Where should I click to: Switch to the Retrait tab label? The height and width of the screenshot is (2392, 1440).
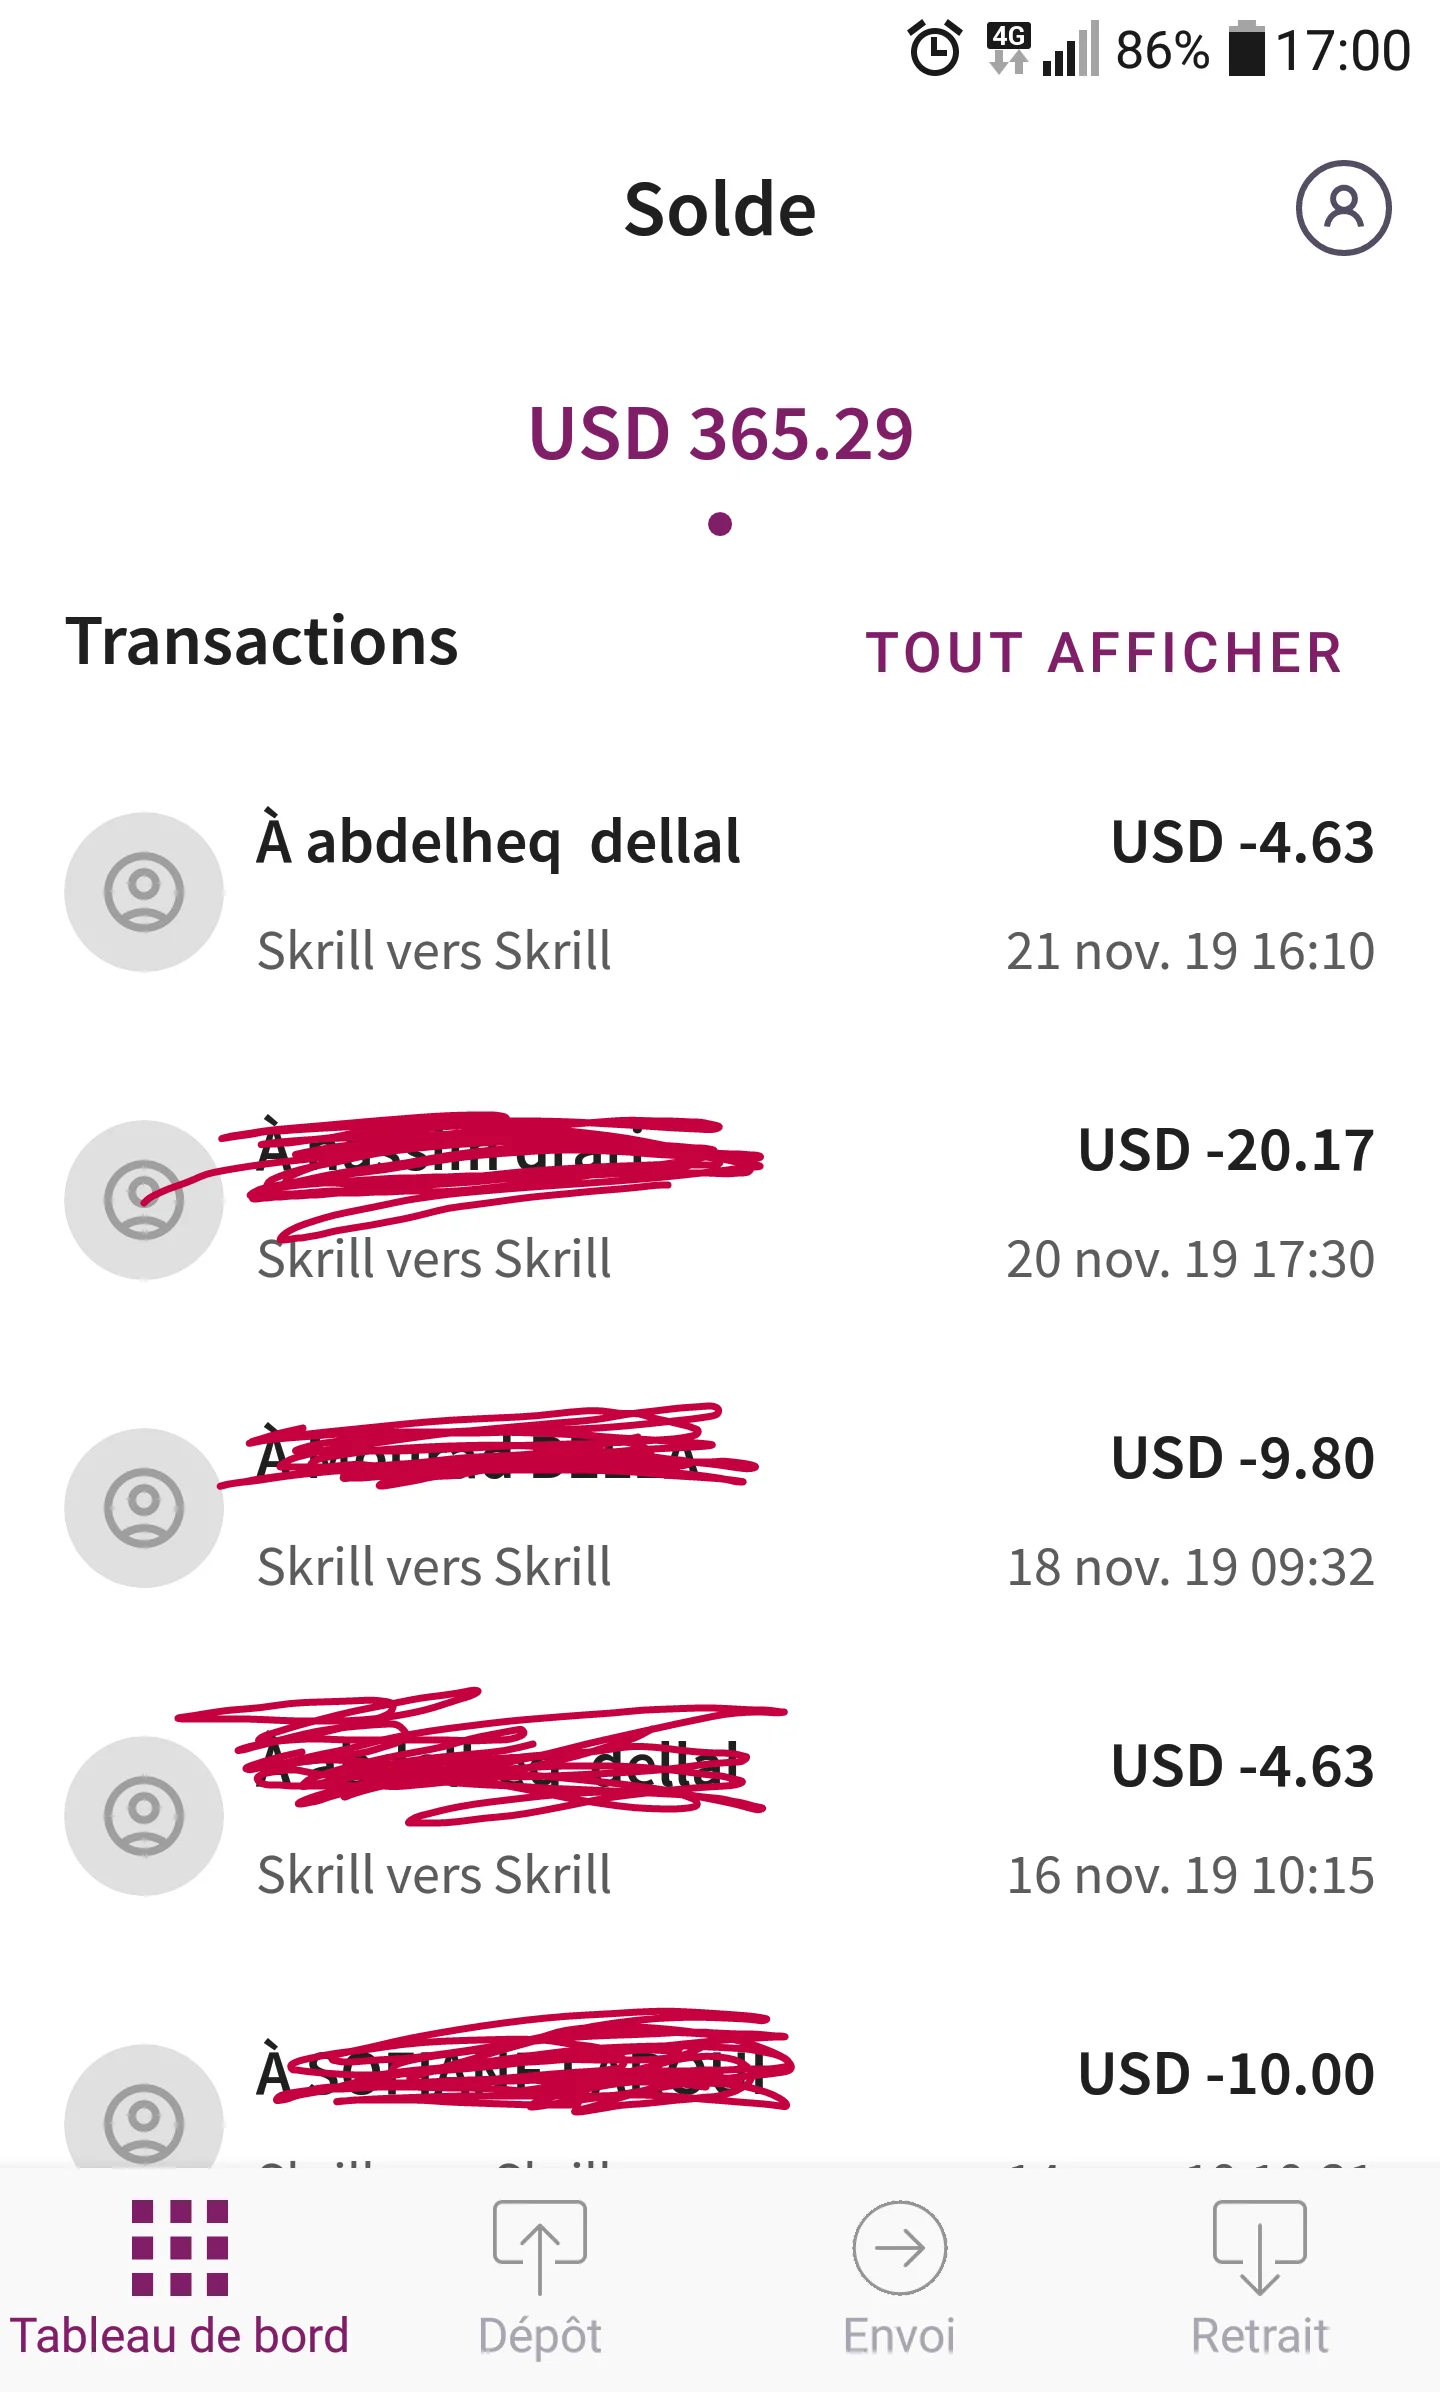pos(1259,2336)
